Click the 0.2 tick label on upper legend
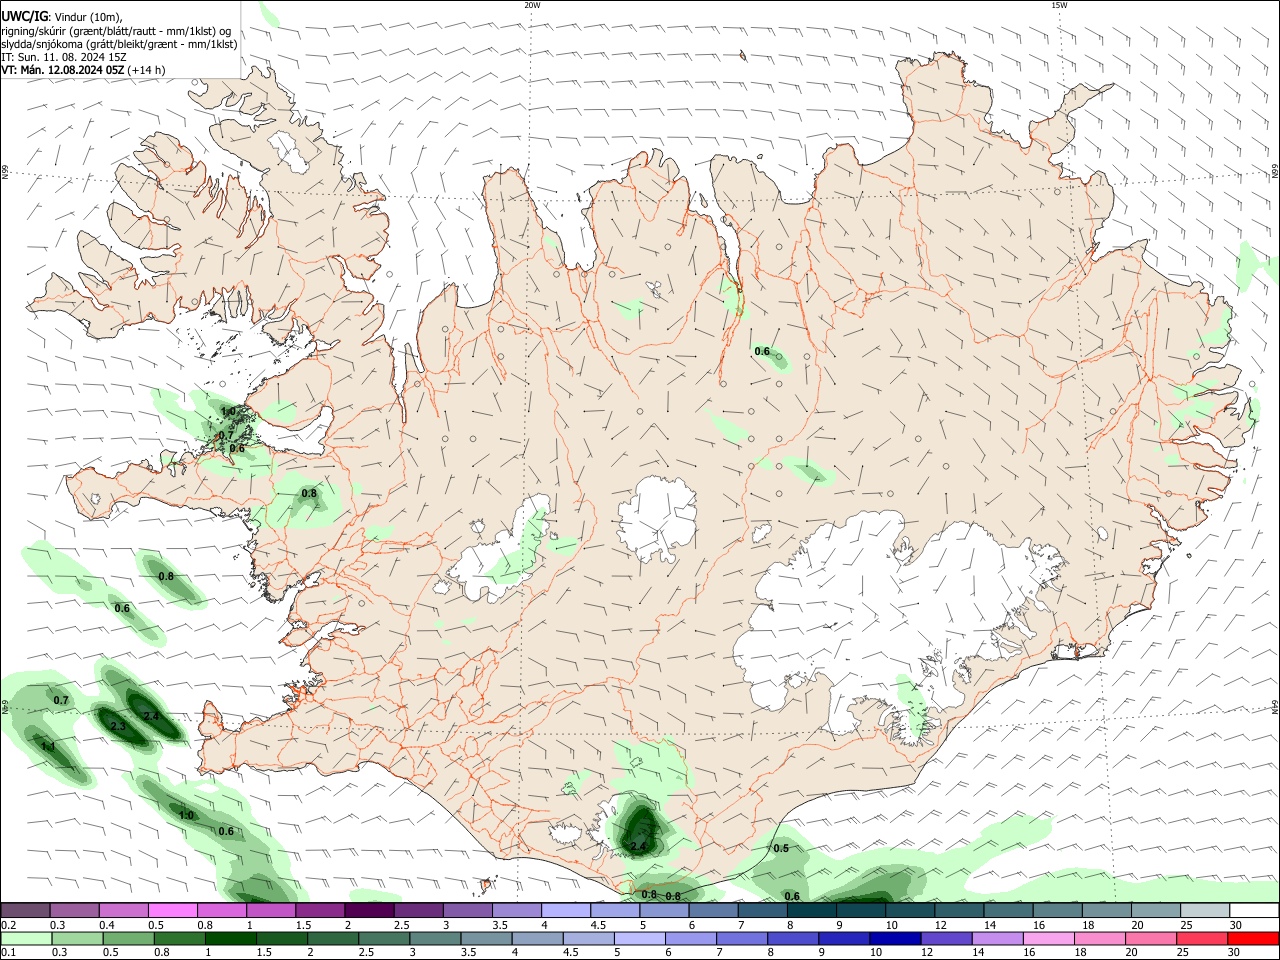 8,925
